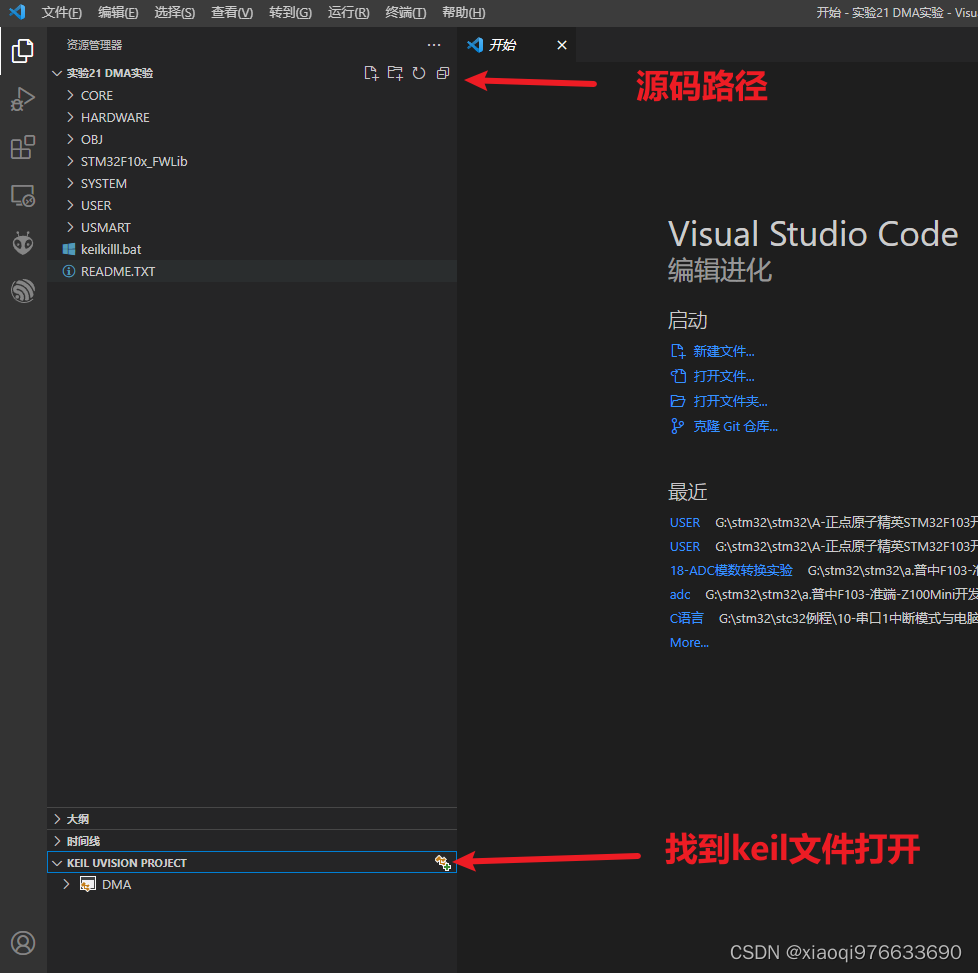Open the 编辑(E) menu
Viewport: 978px width, 973px height.
(118, 12)
